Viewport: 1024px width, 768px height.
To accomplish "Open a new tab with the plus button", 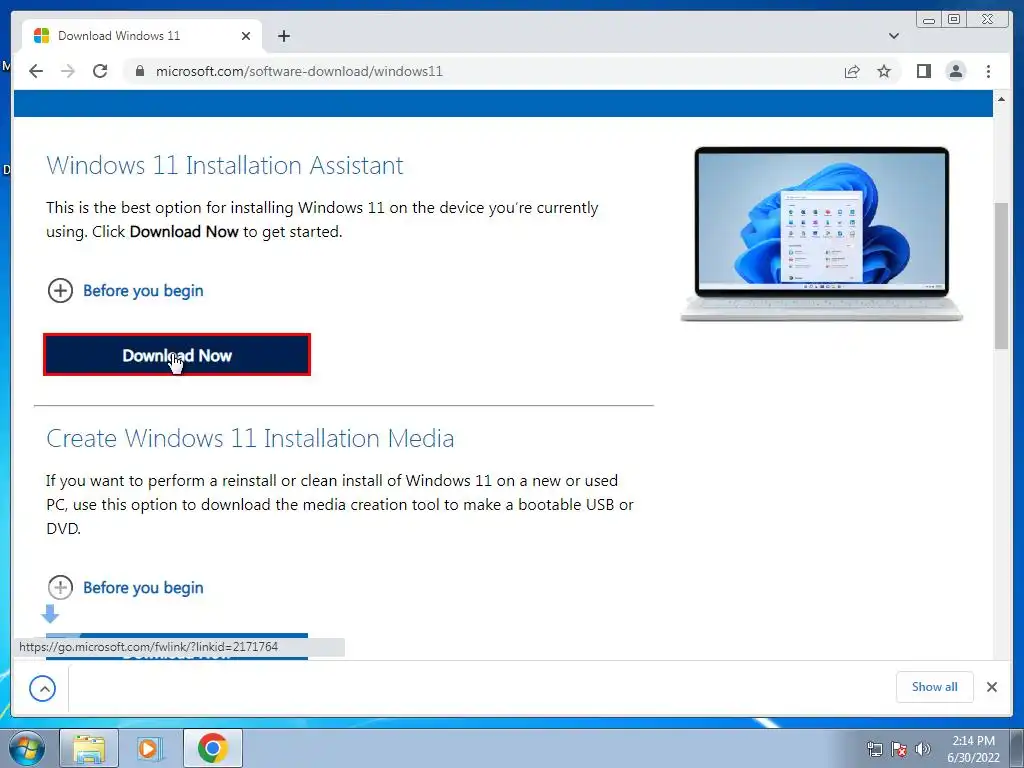I will (283, 36).
